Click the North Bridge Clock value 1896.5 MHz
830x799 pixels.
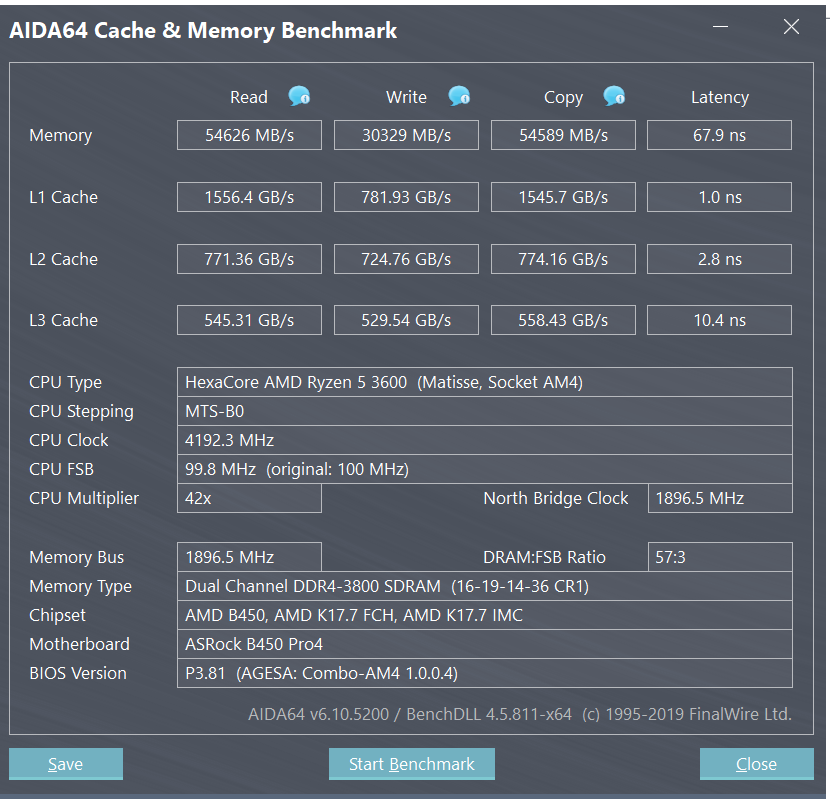(720, 498)
